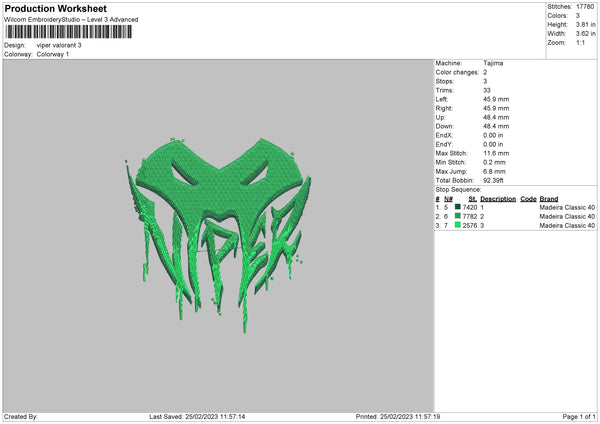600x424 pixels.
Task: Click the bright green swatch for stop 3
Action: tap(457, 225)
